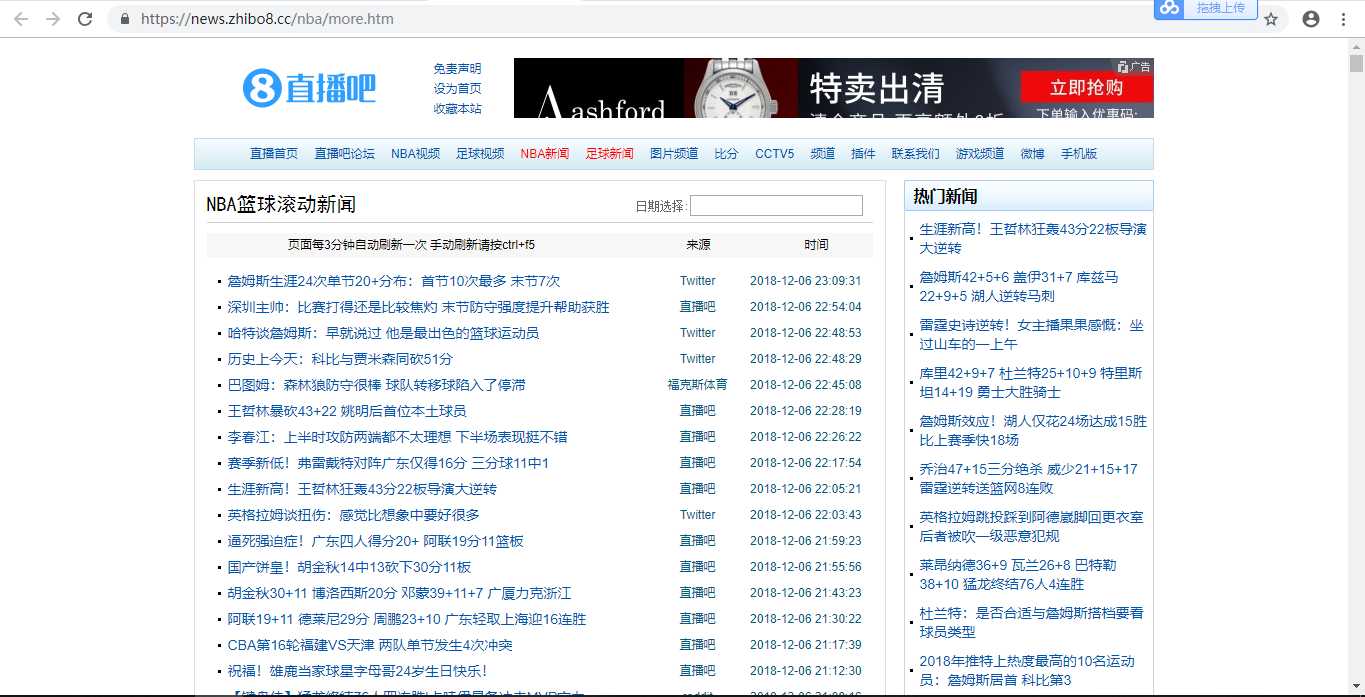Open news 逼死强迫症！广东四人得分20+
Screen dimensions: 1365x697
(375, 541)
